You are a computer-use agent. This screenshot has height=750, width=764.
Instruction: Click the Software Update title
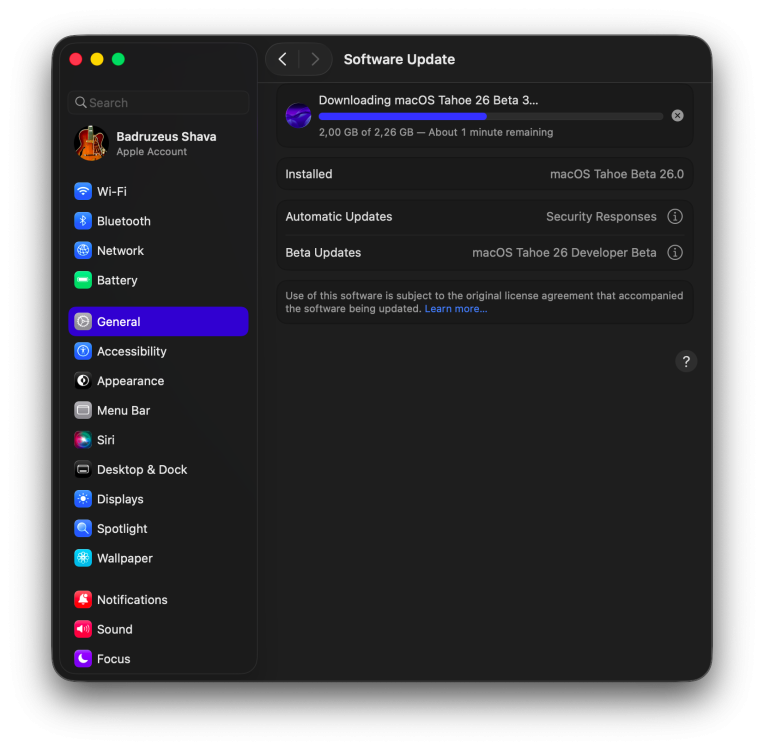[x=399, y=59]
